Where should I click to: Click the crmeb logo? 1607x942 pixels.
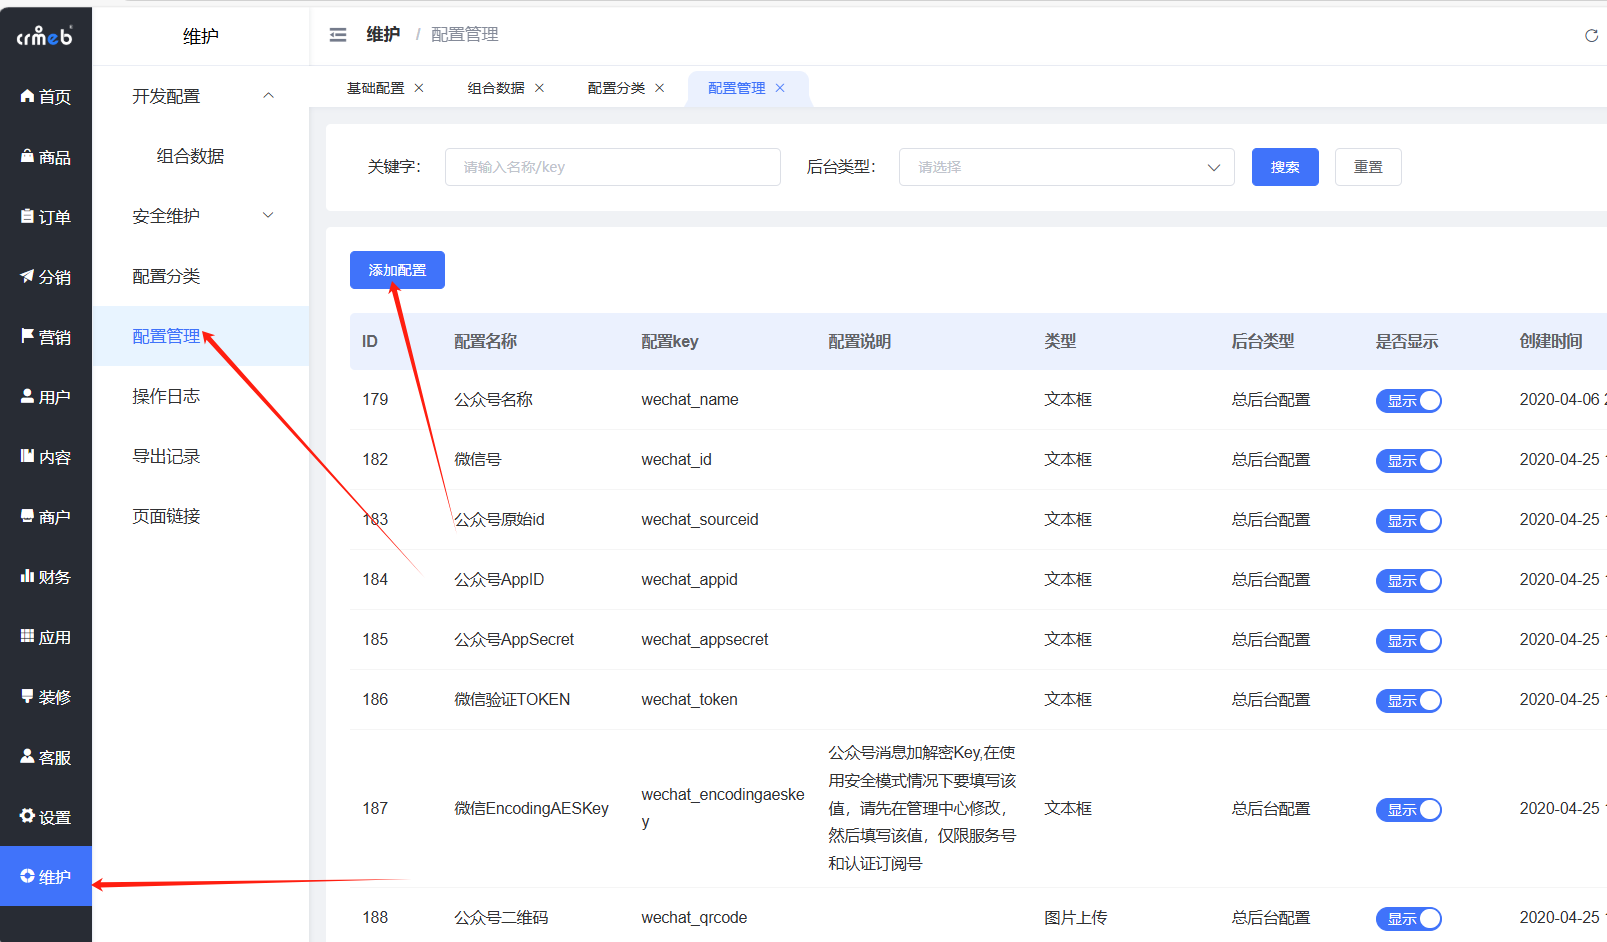coord(45,37)
